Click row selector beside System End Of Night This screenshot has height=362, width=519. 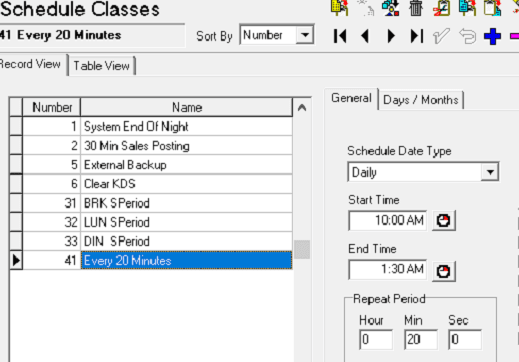click(x=16, y=126)
